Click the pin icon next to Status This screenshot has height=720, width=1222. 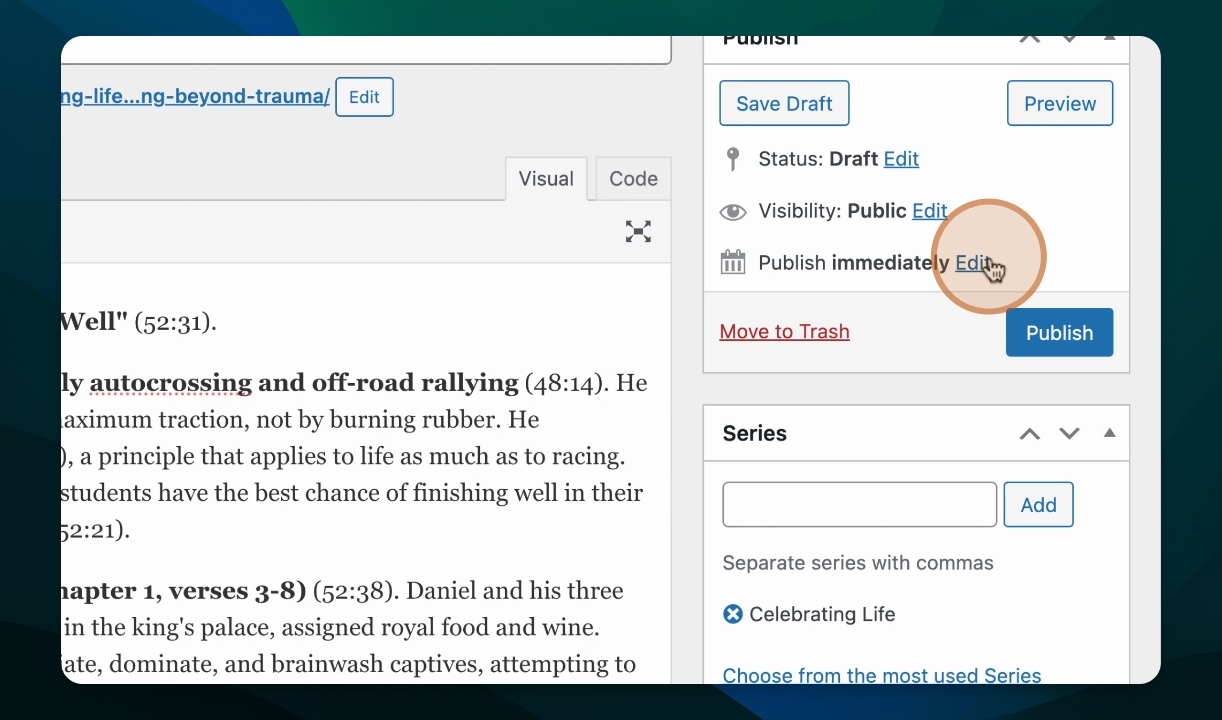(x=733, y=159)
